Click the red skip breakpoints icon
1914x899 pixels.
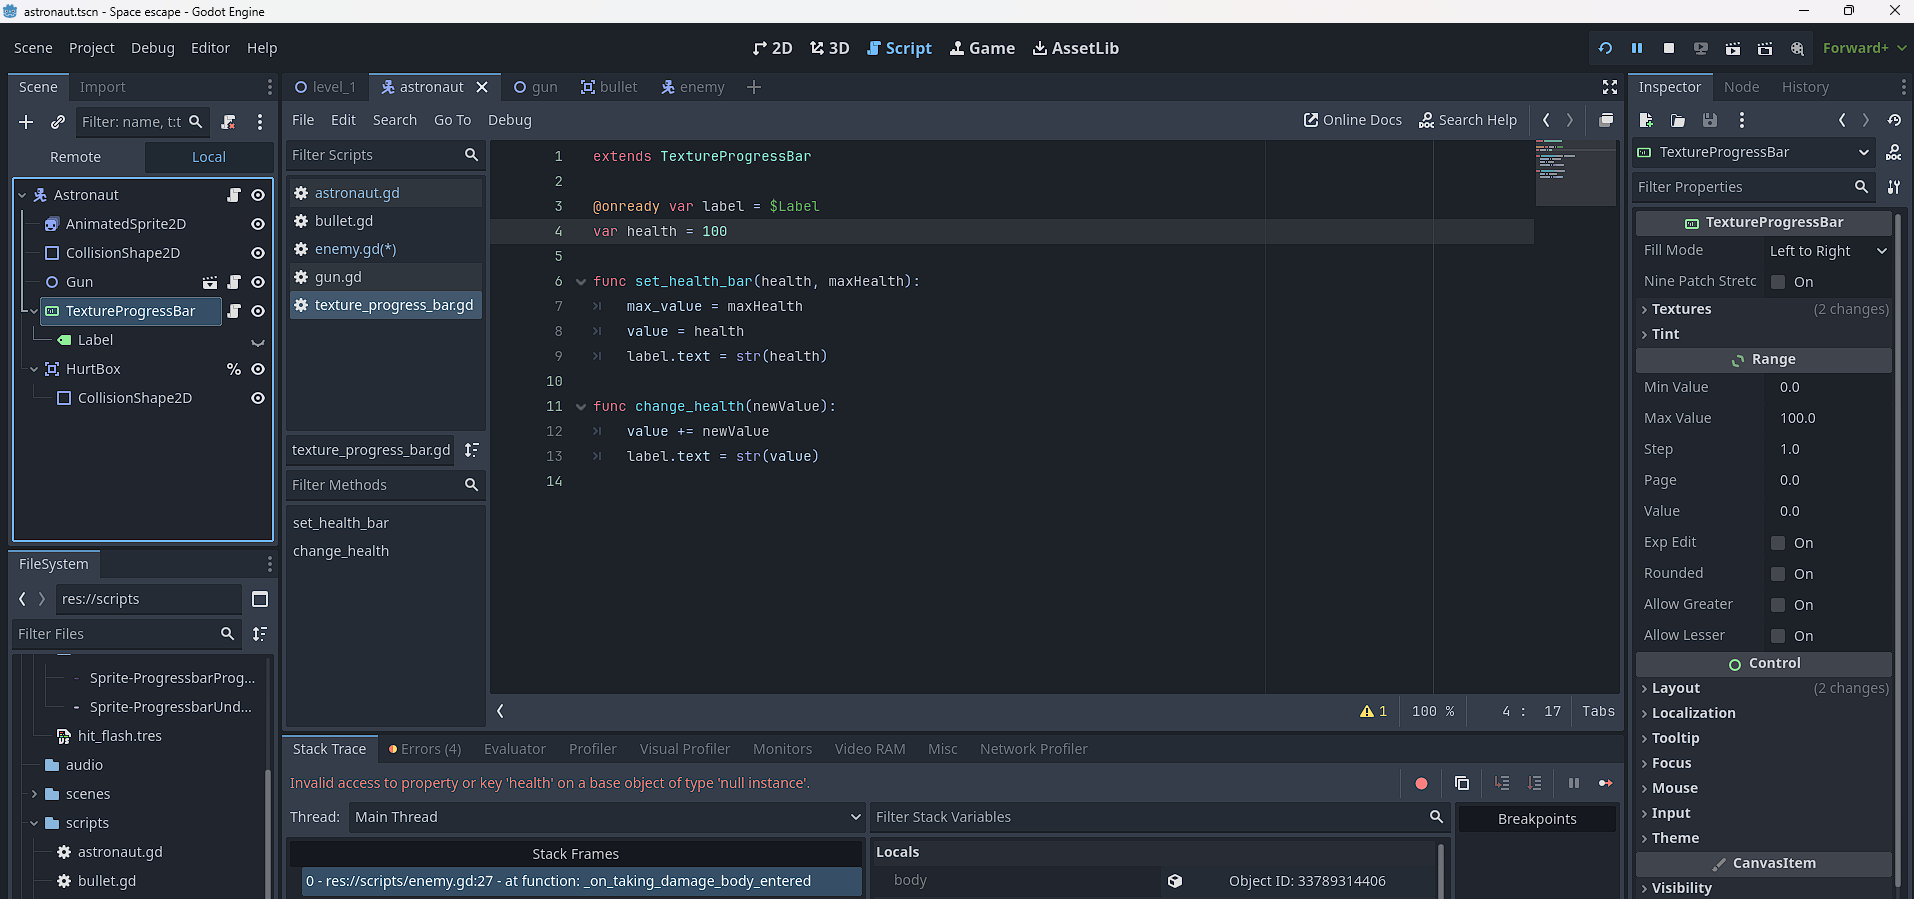coord(1421,783)
